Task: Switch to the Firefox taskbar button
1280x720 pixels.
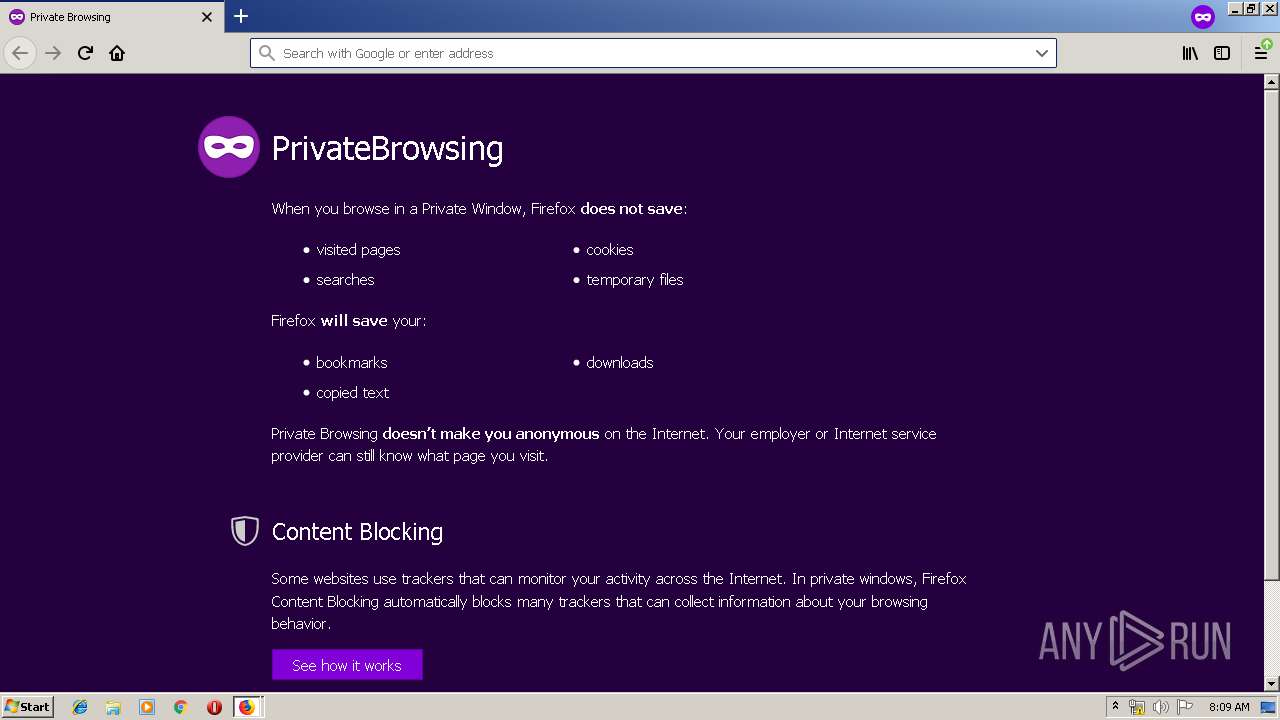Action: (247, 707)
